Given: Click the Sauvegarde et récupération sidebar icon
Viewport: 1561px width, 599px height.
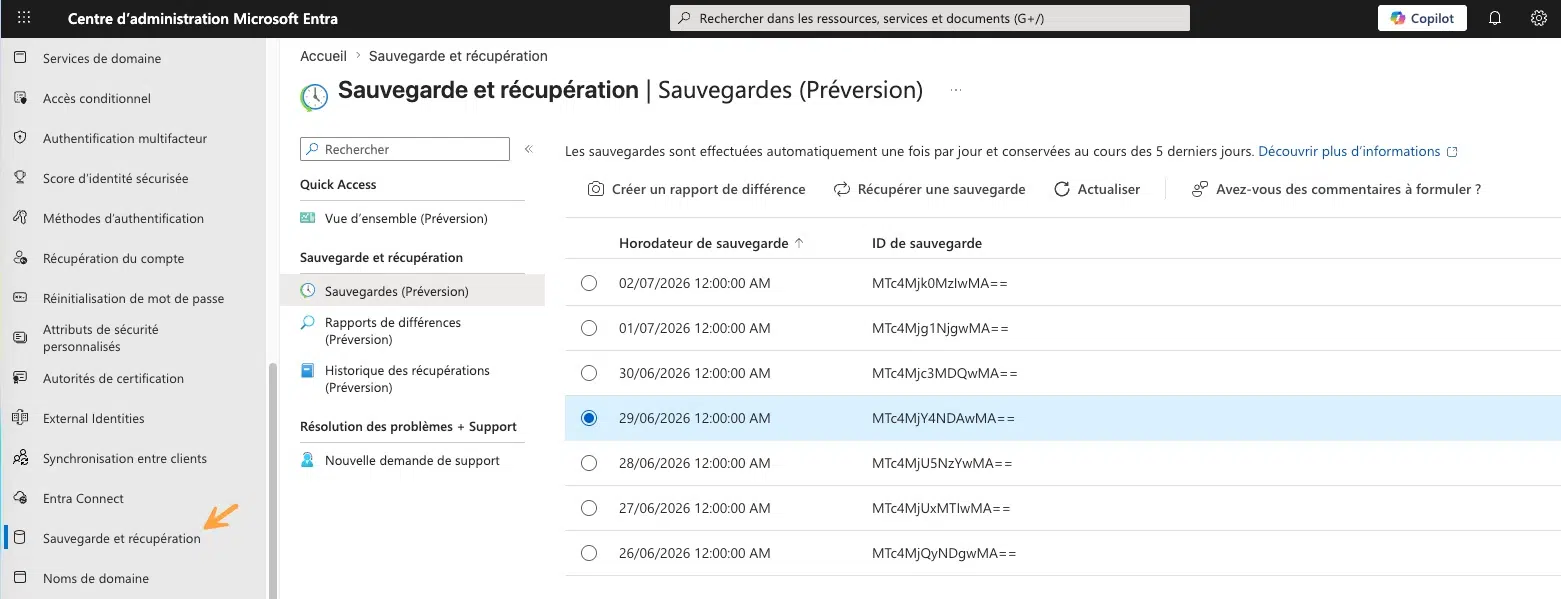Looking at the screenshot, I should [x=20, y=538].
